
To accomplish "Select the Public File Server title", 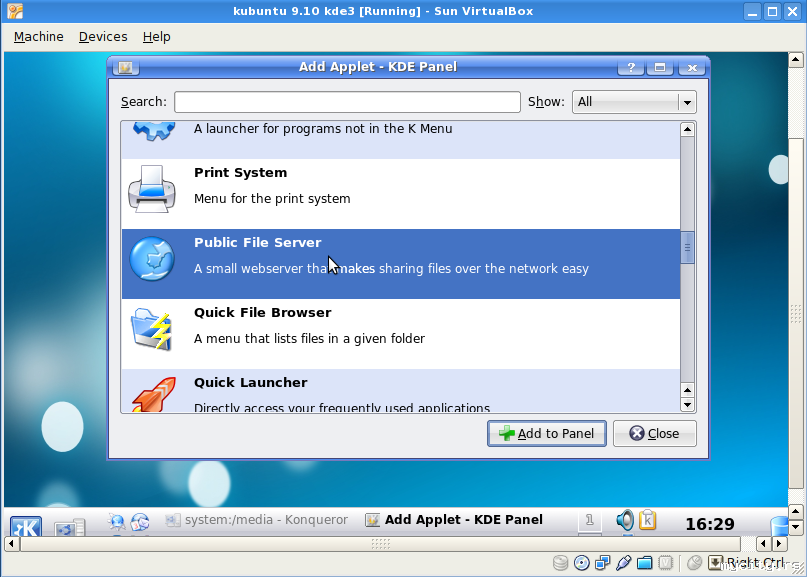I will click(x=257, y=242).
